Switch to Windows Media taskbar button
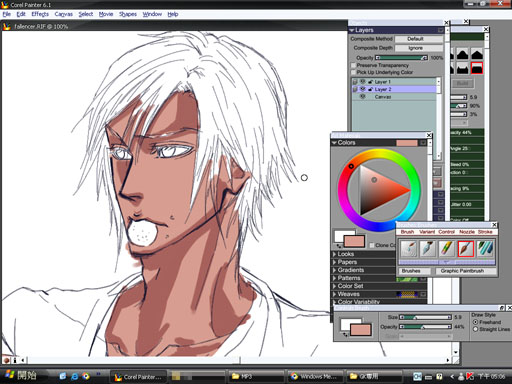This screenshot has width=512, height=384. (x=314, y=377)
